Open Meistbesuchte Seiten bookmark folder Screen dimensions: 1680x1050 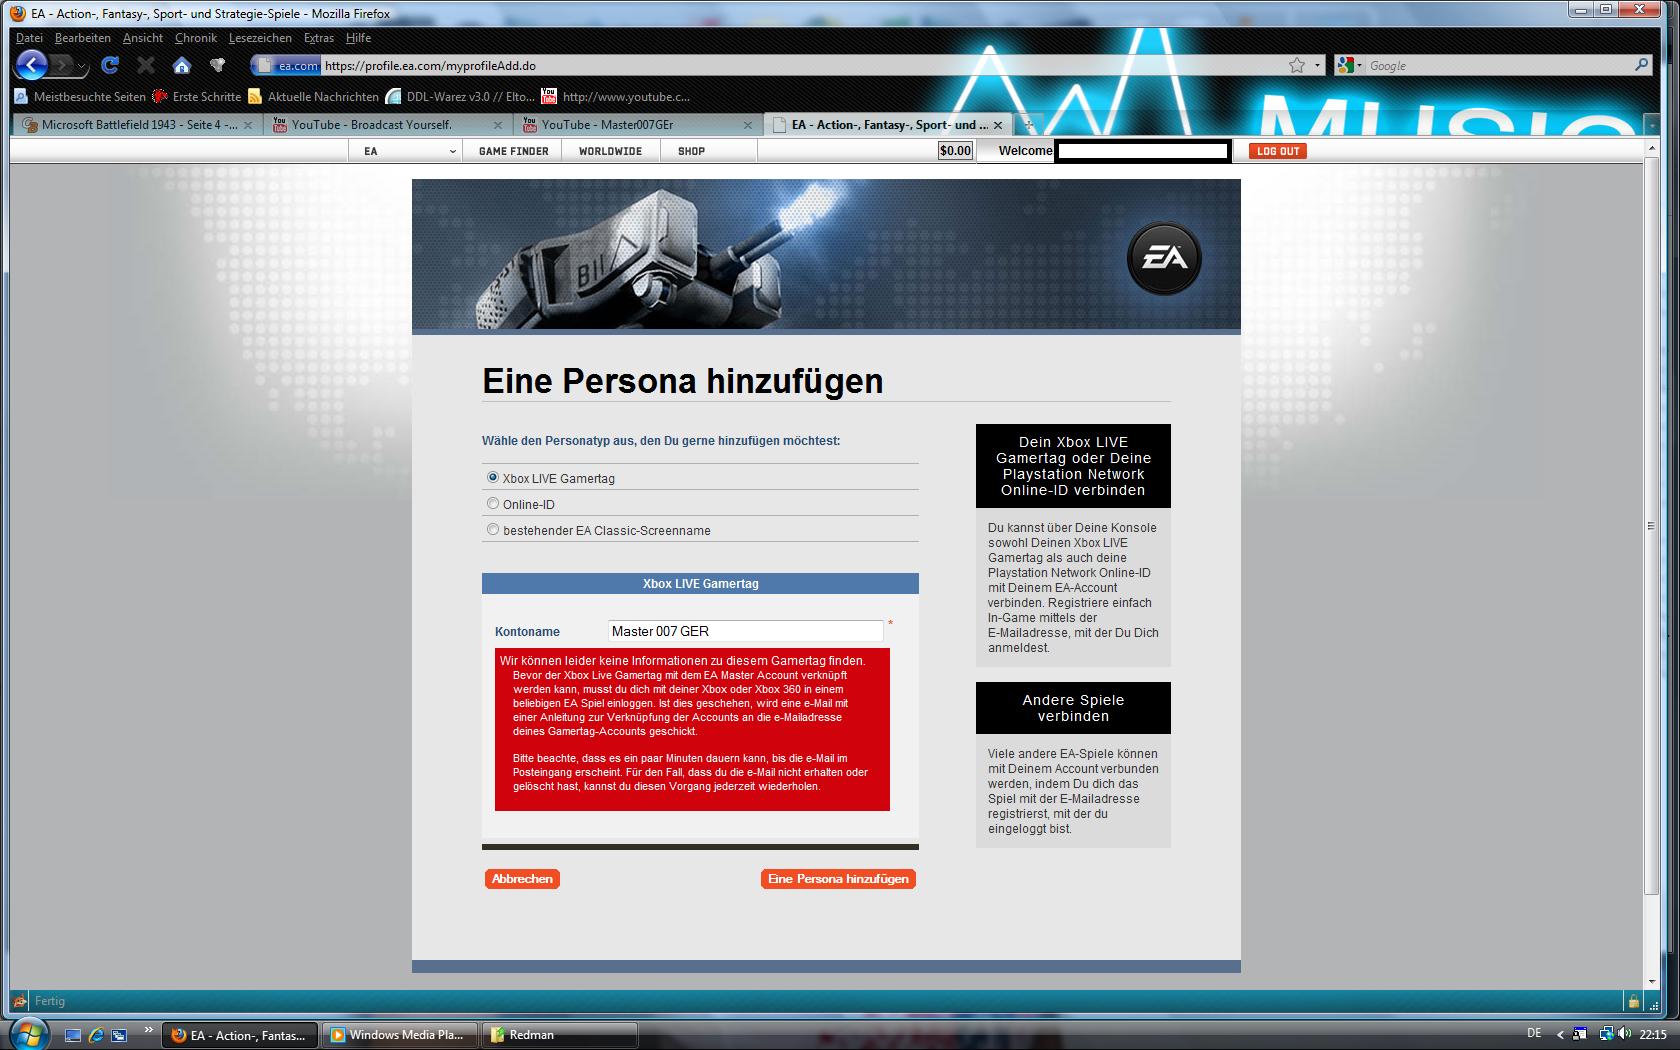pos(80,97)
